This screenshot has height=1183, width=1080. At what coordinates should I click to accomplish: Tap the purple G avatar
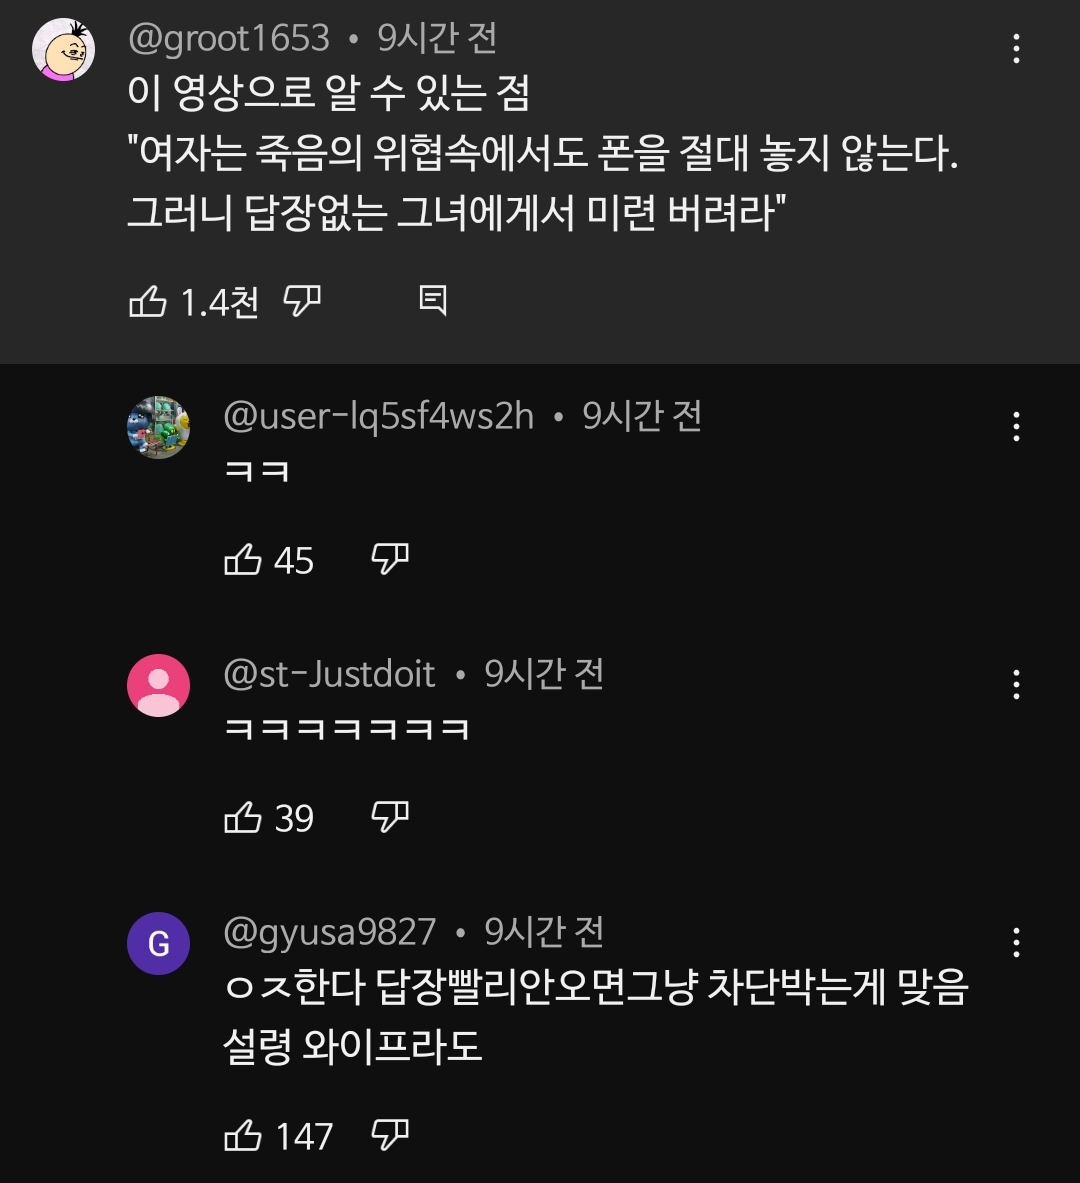tap(158, 943)
